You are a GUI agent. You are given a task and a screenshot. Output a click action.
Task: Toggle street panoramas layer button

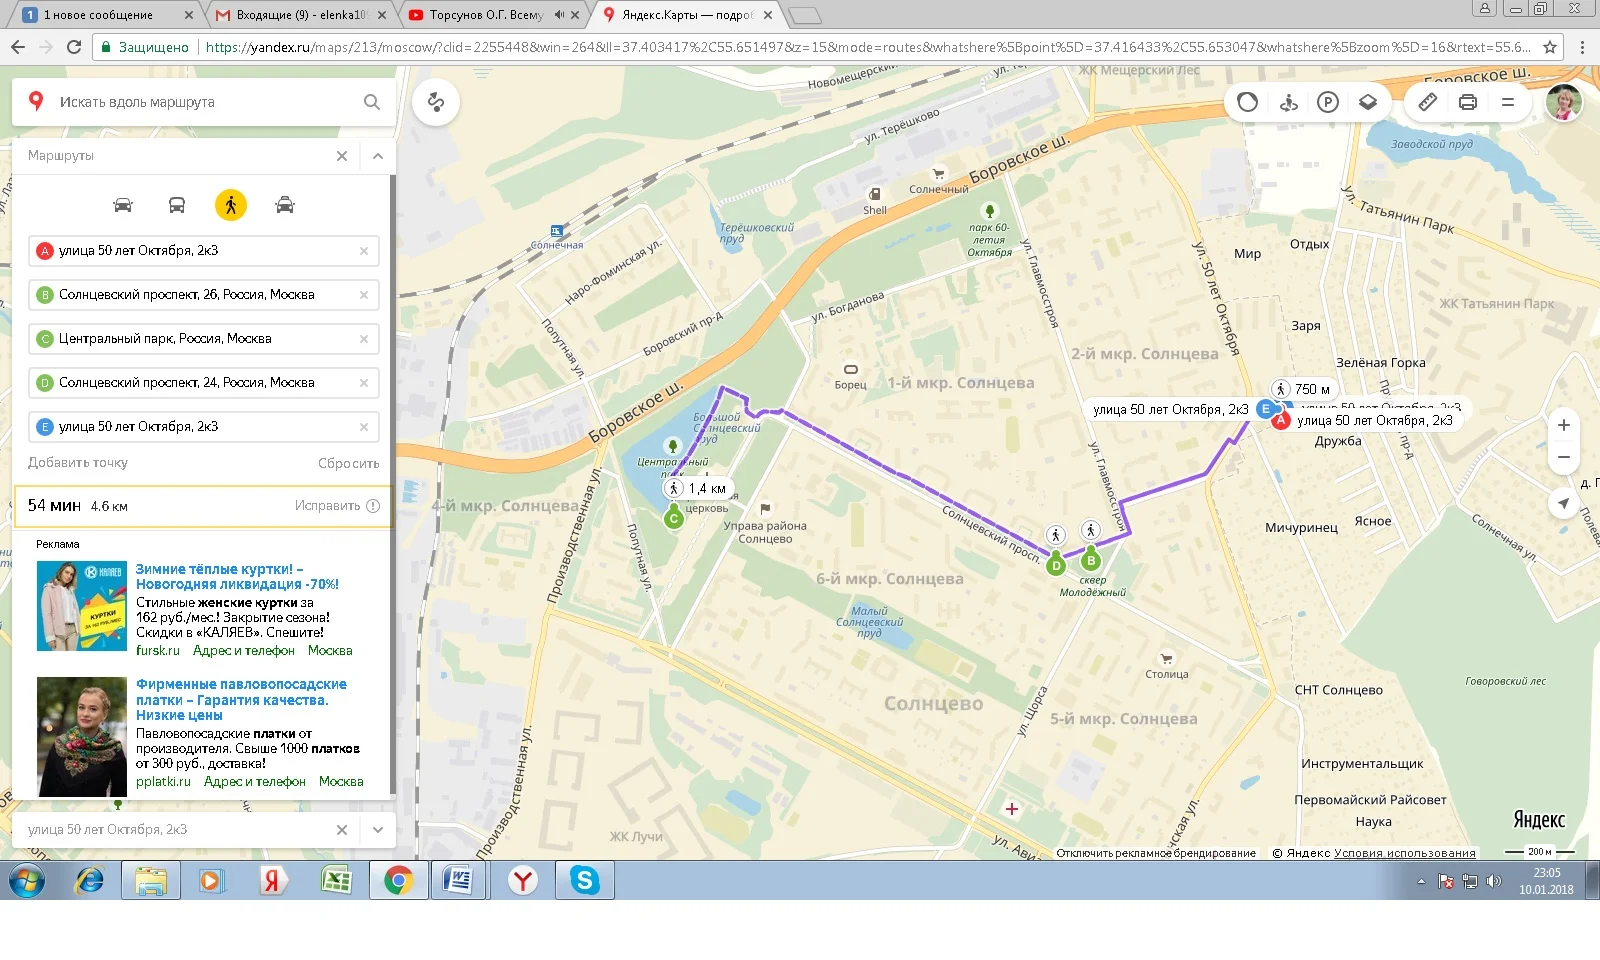click(x=1288, y=102)
